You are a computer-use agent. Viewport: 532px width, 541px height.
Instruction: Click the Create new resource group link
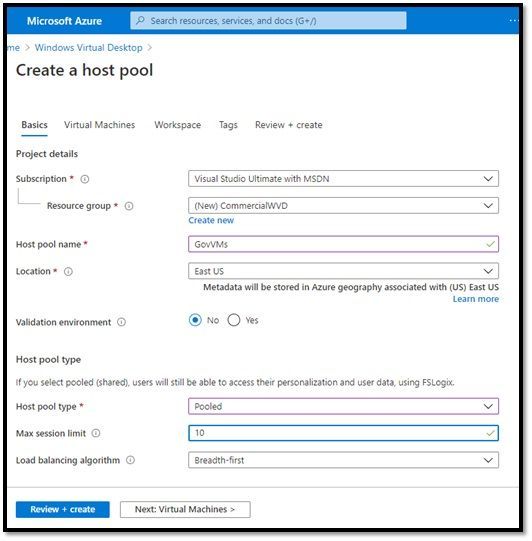[211, 220]
